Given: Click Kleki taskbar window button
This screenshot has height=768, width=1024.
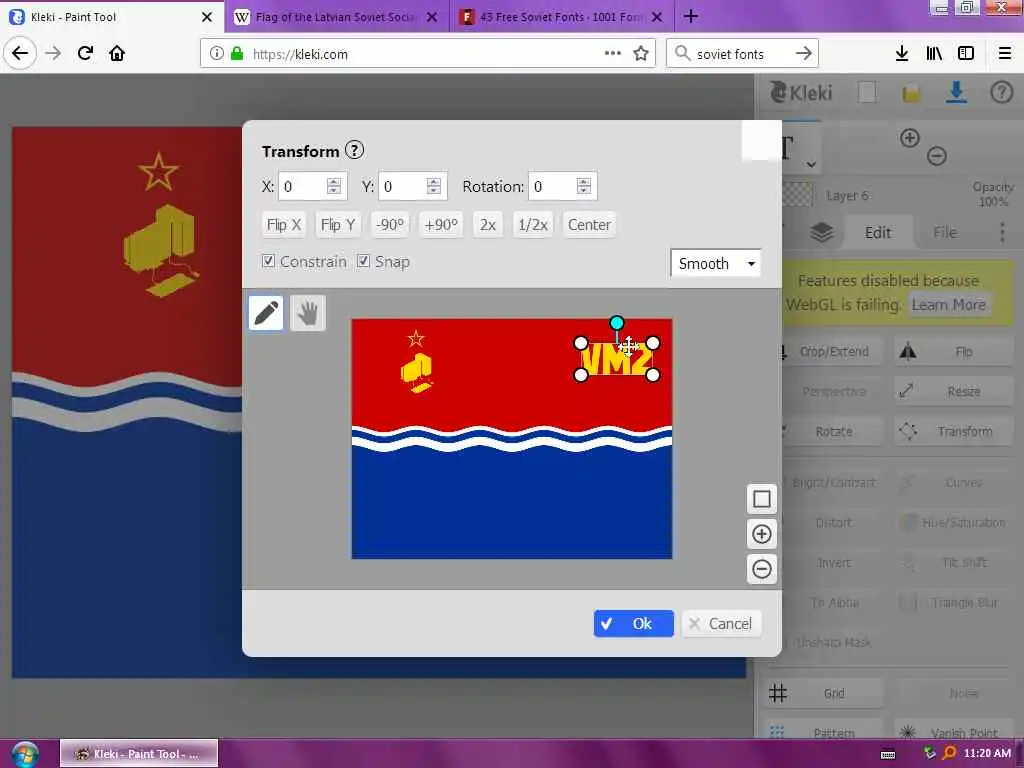Looking at the screenshot, I should (139, 754).
